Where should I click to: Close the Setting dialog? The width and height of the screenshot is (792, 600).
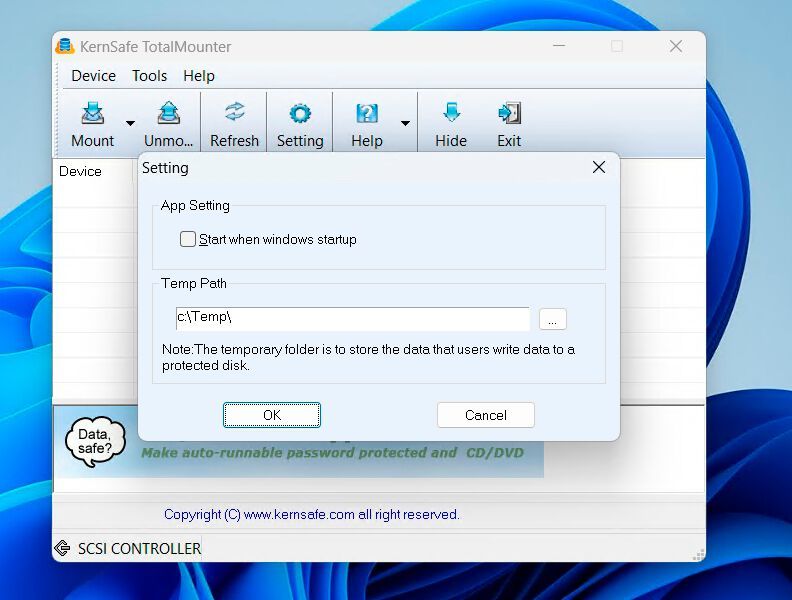[599, 167]
